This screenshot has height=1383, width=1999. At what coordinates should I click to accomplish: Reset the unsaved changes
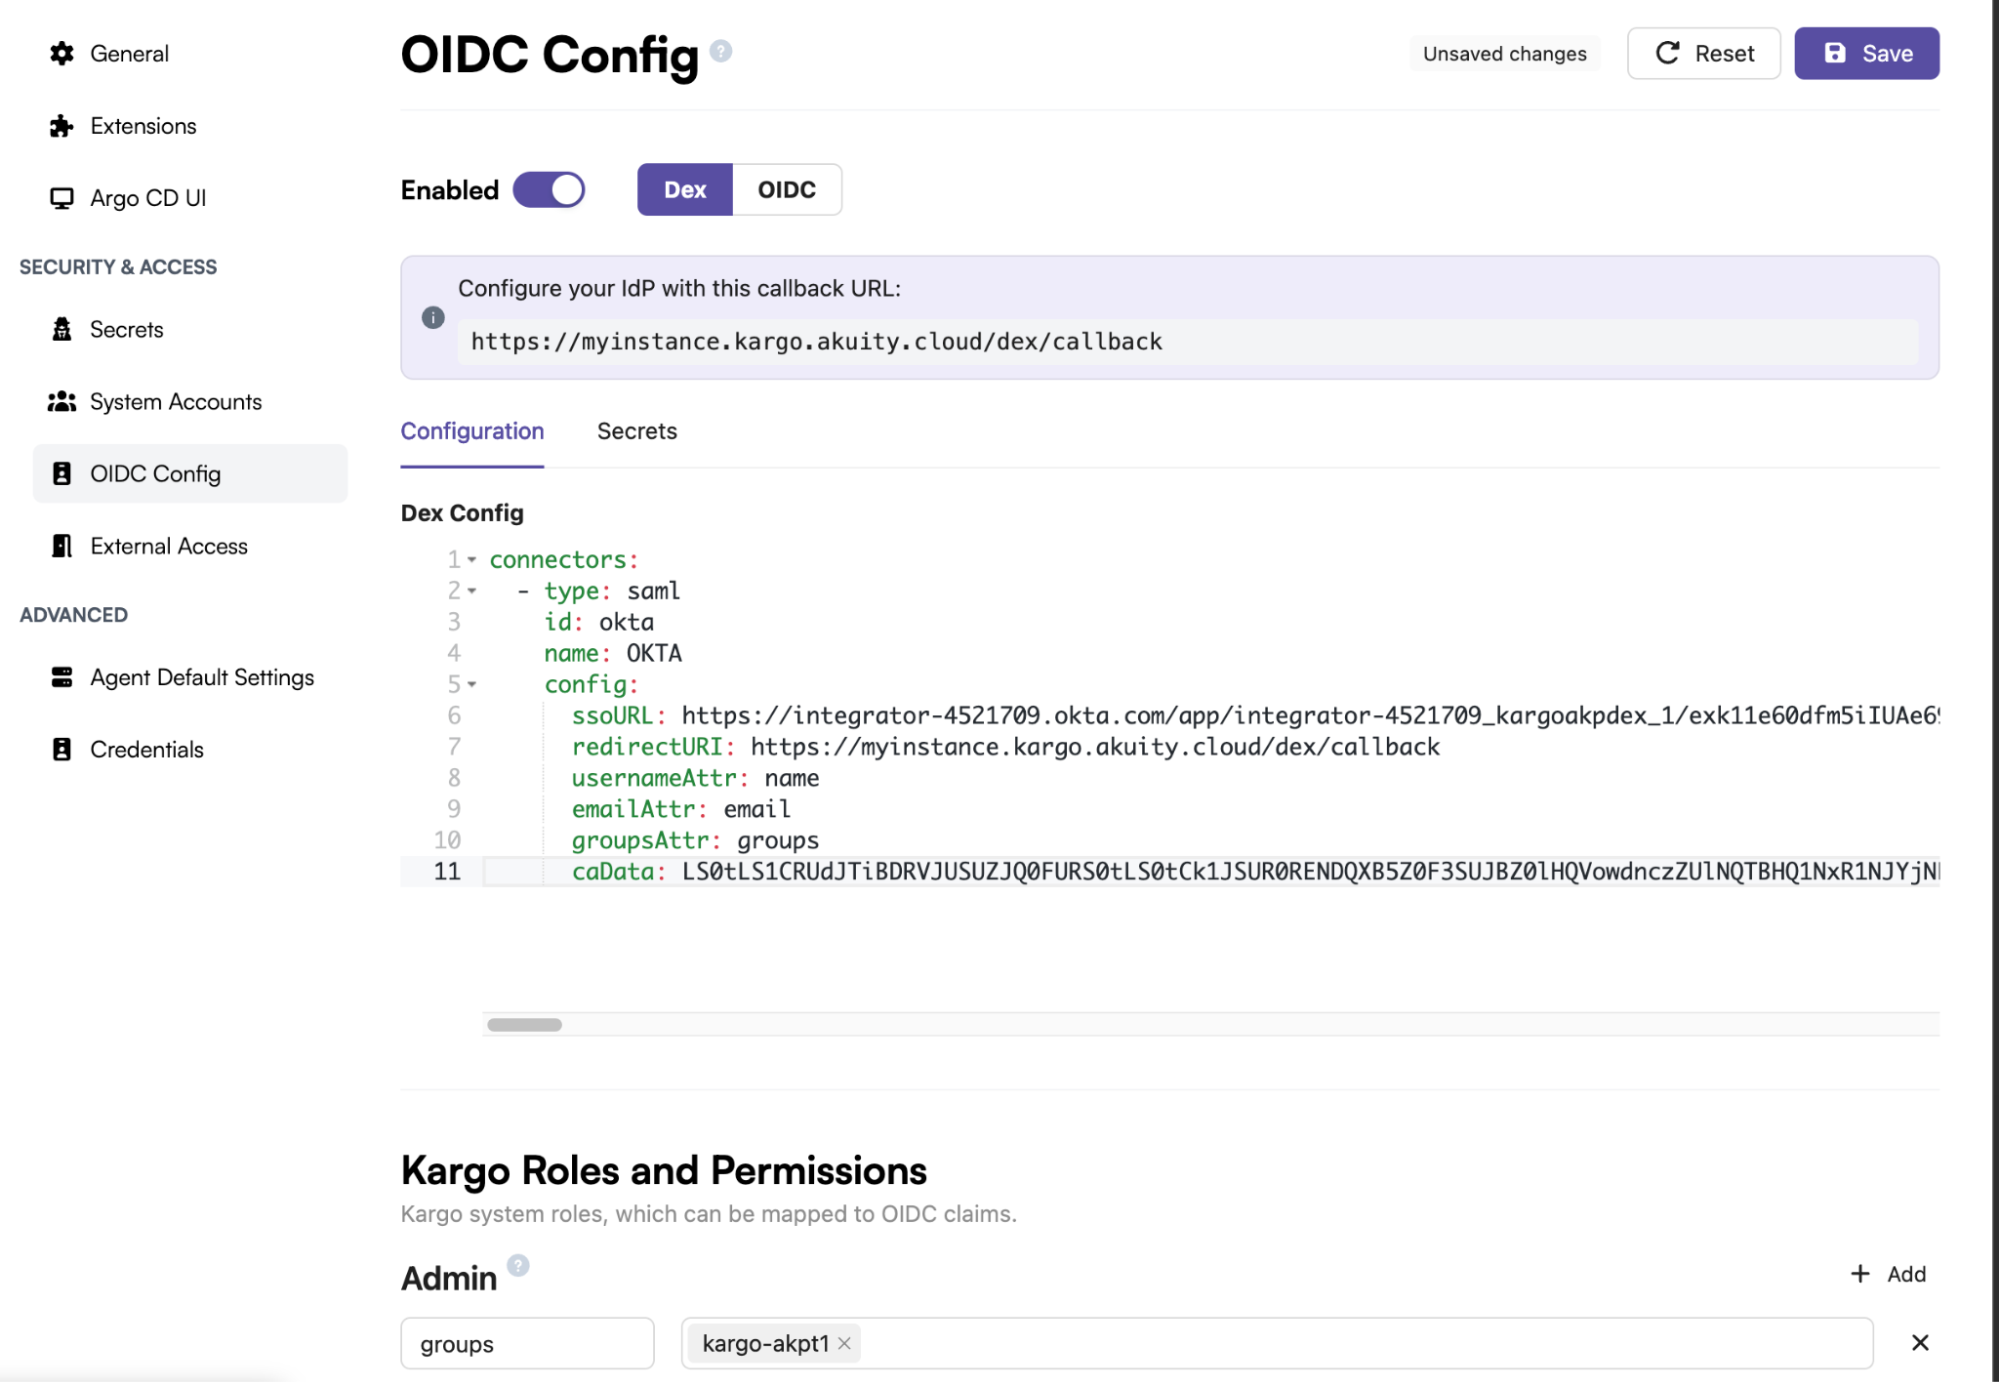coord(1703,53)
